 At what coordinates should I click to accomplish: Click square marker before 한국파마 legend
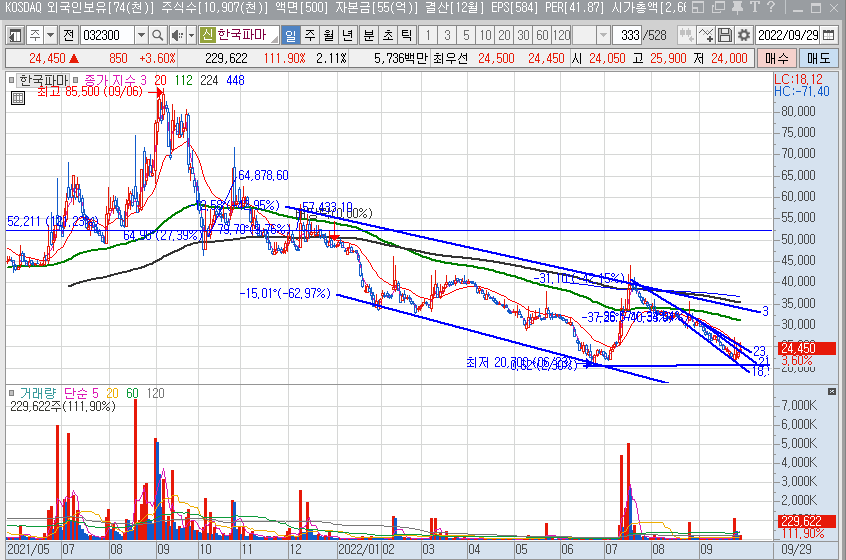coord(11,80)
